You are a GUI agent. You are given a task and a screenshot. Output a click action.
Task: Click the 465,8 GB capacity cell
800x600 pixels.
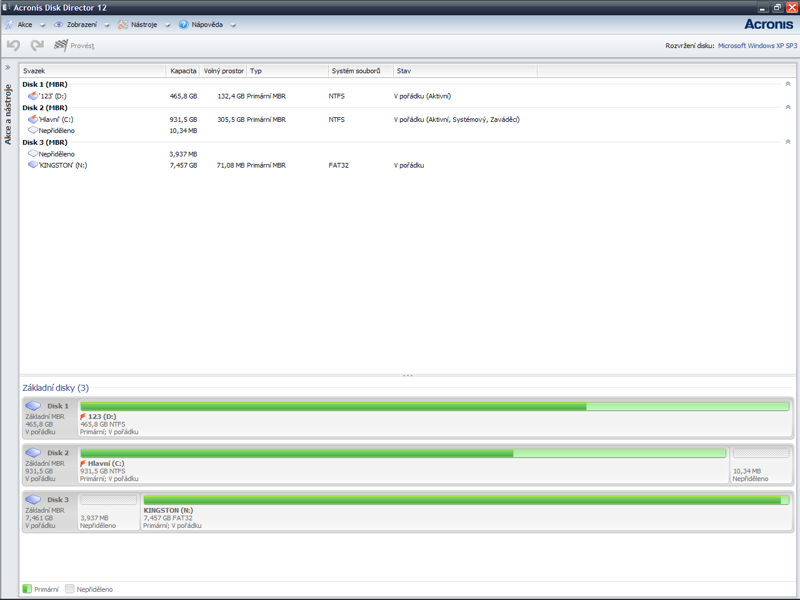coord(183,96)
